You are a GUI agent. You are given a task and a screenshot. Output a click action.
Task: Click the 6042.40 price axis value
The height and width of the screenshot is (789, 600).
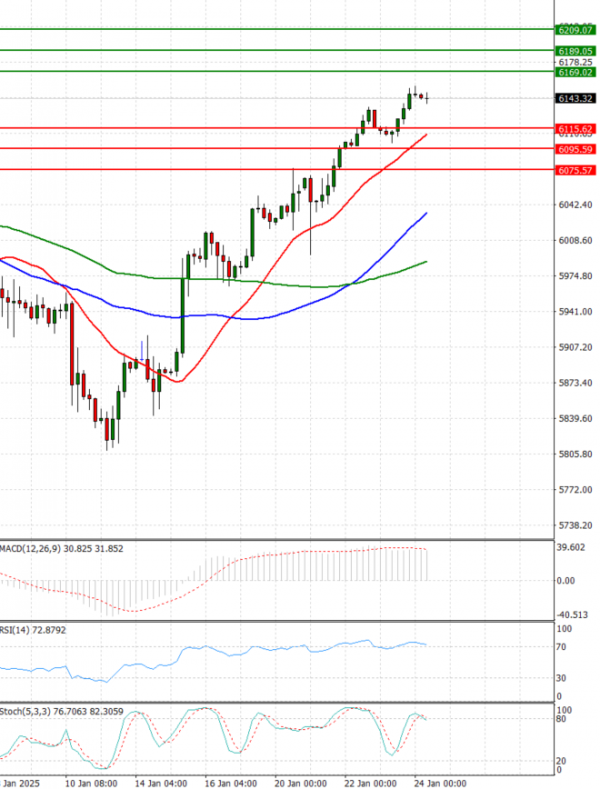(575, 205)
